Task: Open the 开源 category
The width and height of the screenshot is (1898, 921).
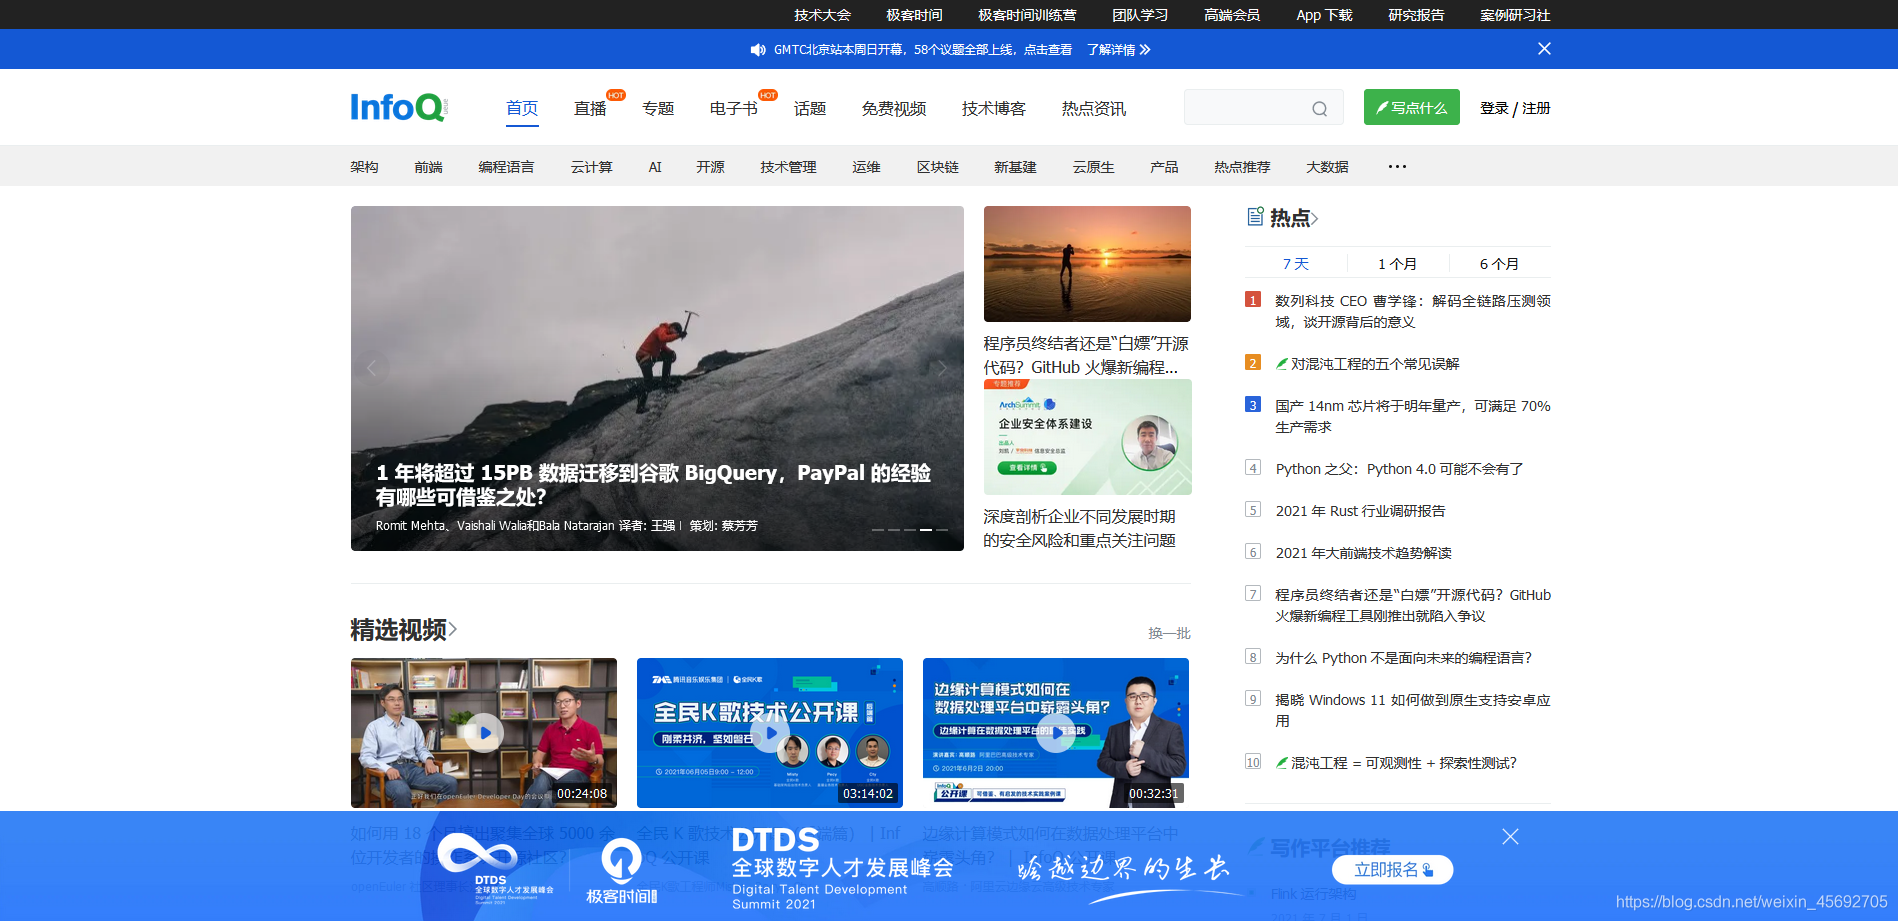Action: click(x=710, y=167)
